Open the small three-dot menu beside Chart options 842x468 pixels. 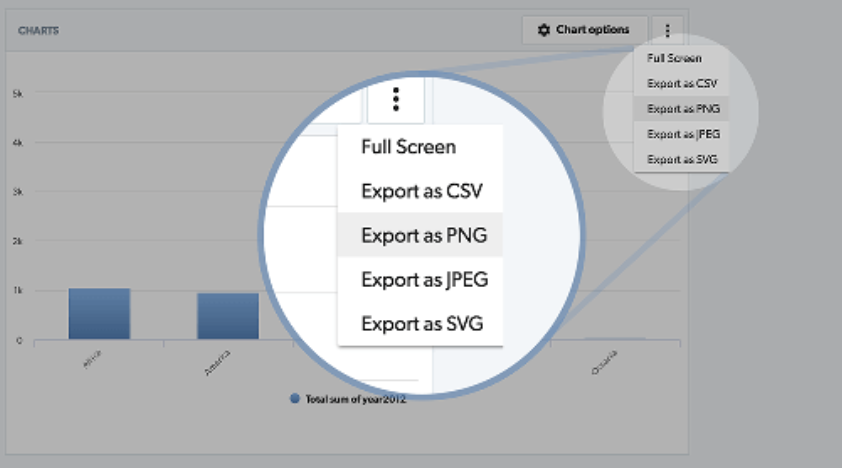coord(667,30)
